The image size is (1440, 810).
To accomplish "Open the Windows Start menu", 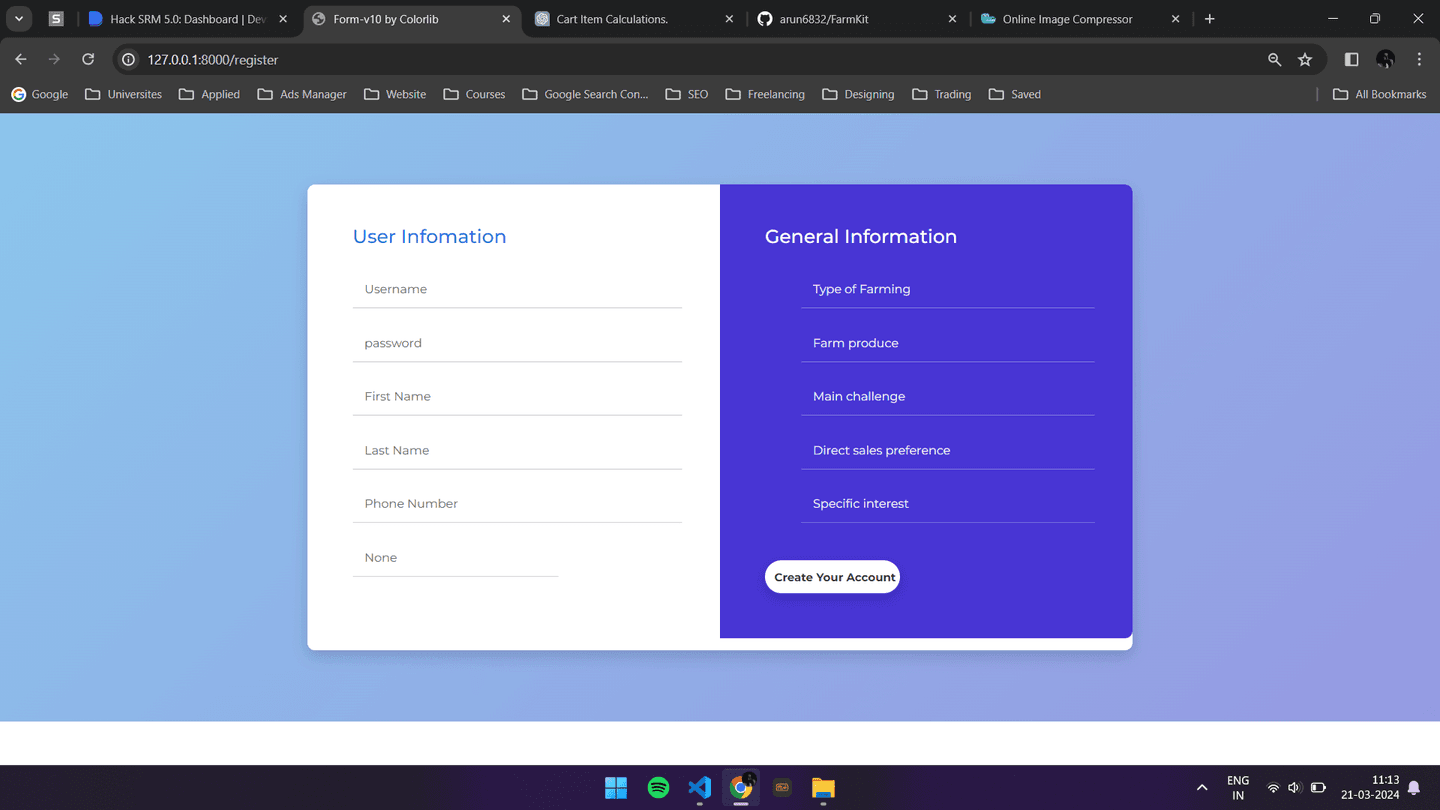I will 616,788.
